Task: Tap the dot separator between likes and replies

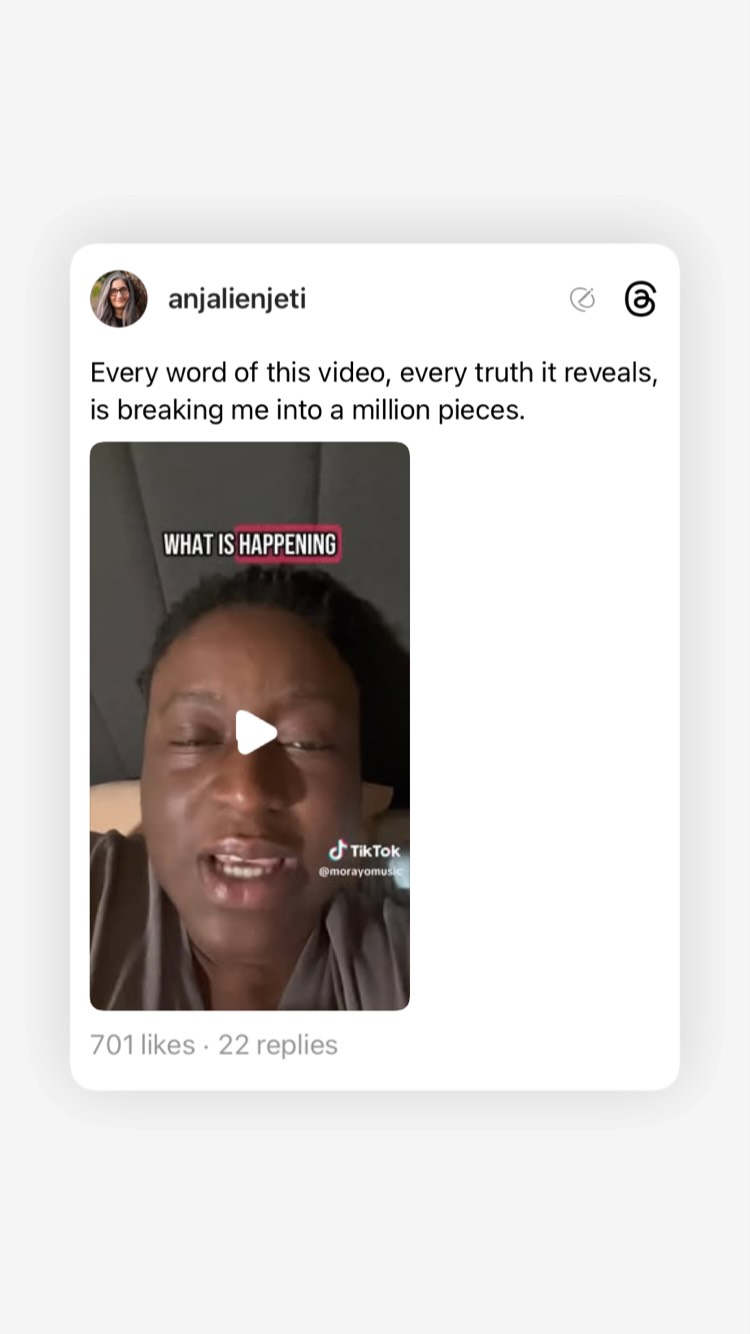Action: pos(206,1046)
